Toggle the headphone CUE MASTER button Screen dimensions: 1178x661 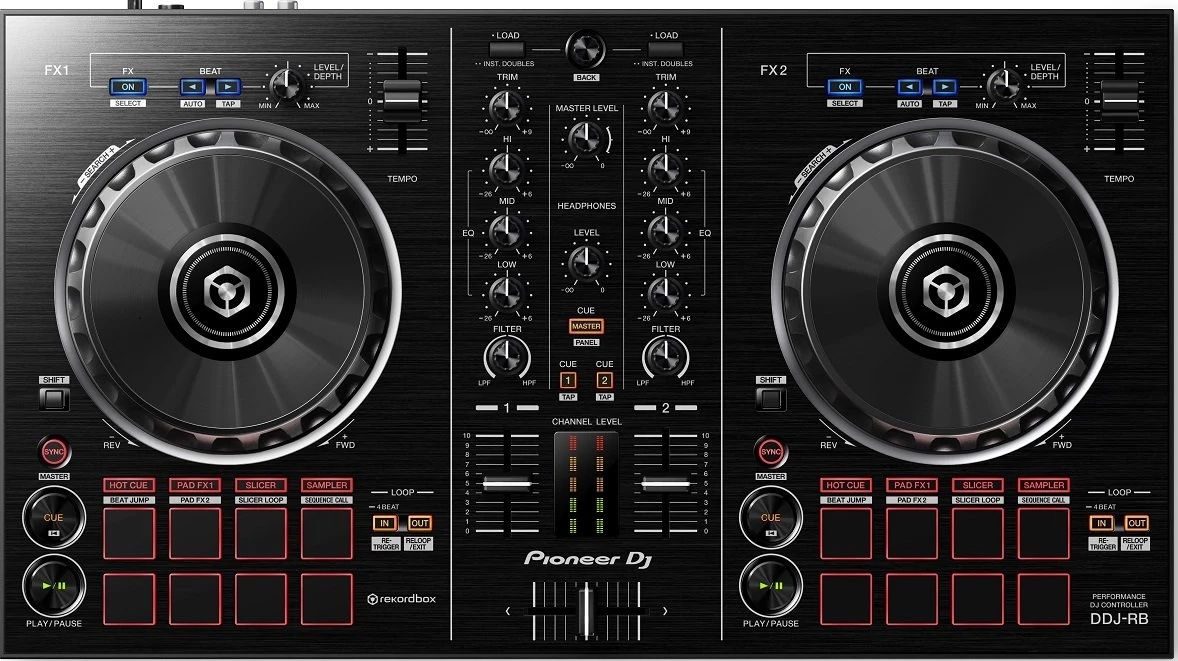coord(586,327)
